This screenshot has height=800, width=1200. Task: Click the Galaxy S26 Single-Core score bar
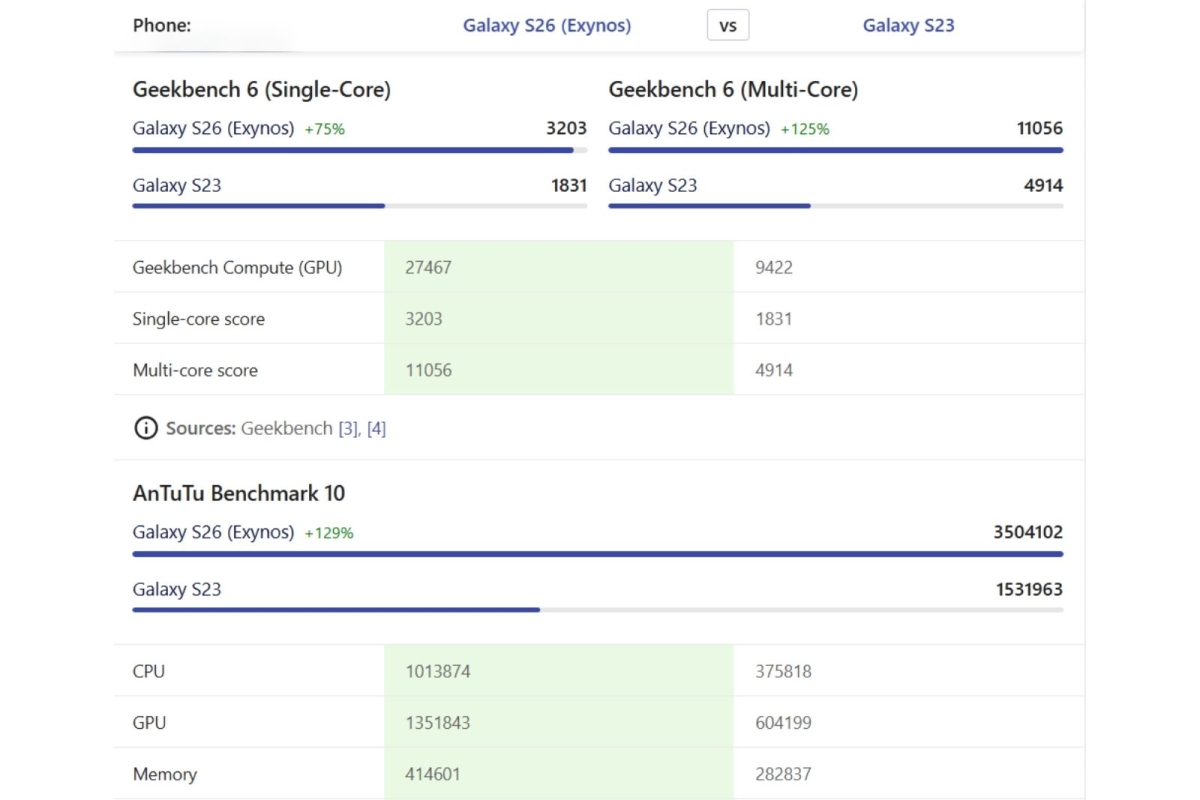(x=353, y=150)
